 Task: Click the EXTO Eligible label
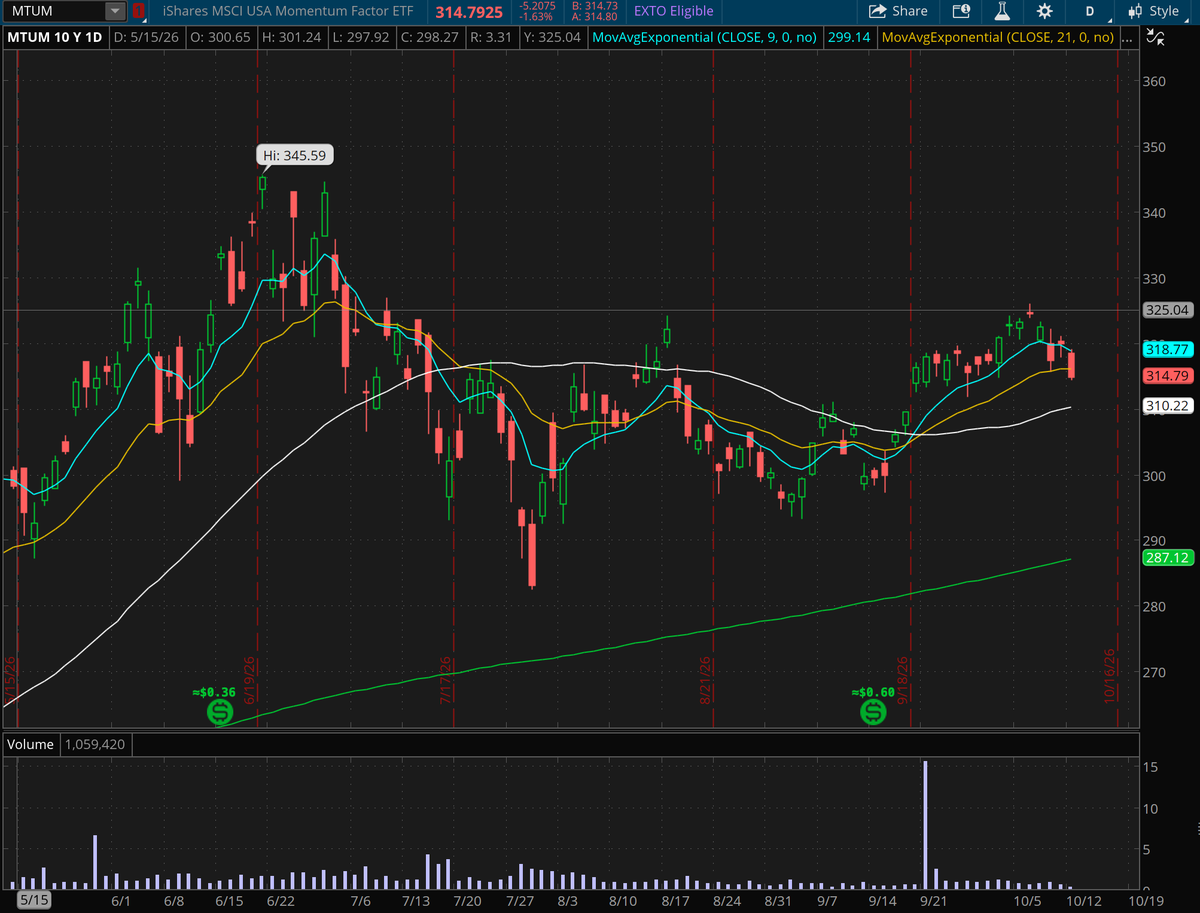tap(674, 11)
